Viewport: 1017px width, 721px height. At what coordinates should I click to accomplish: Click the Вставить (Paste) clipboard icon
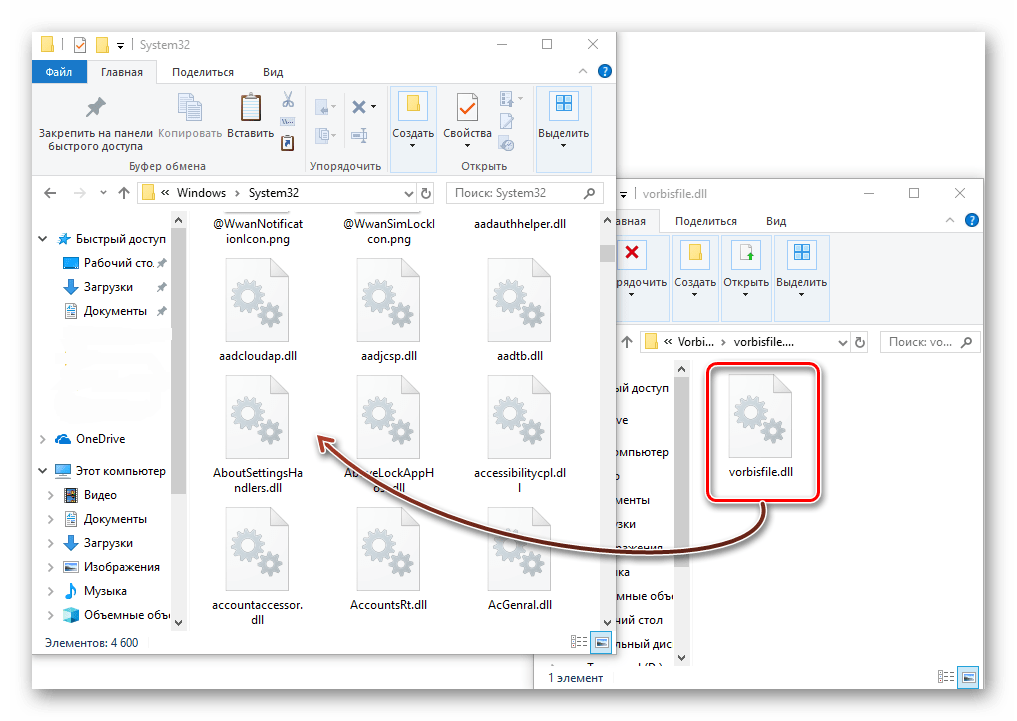[x=250, y=117]
